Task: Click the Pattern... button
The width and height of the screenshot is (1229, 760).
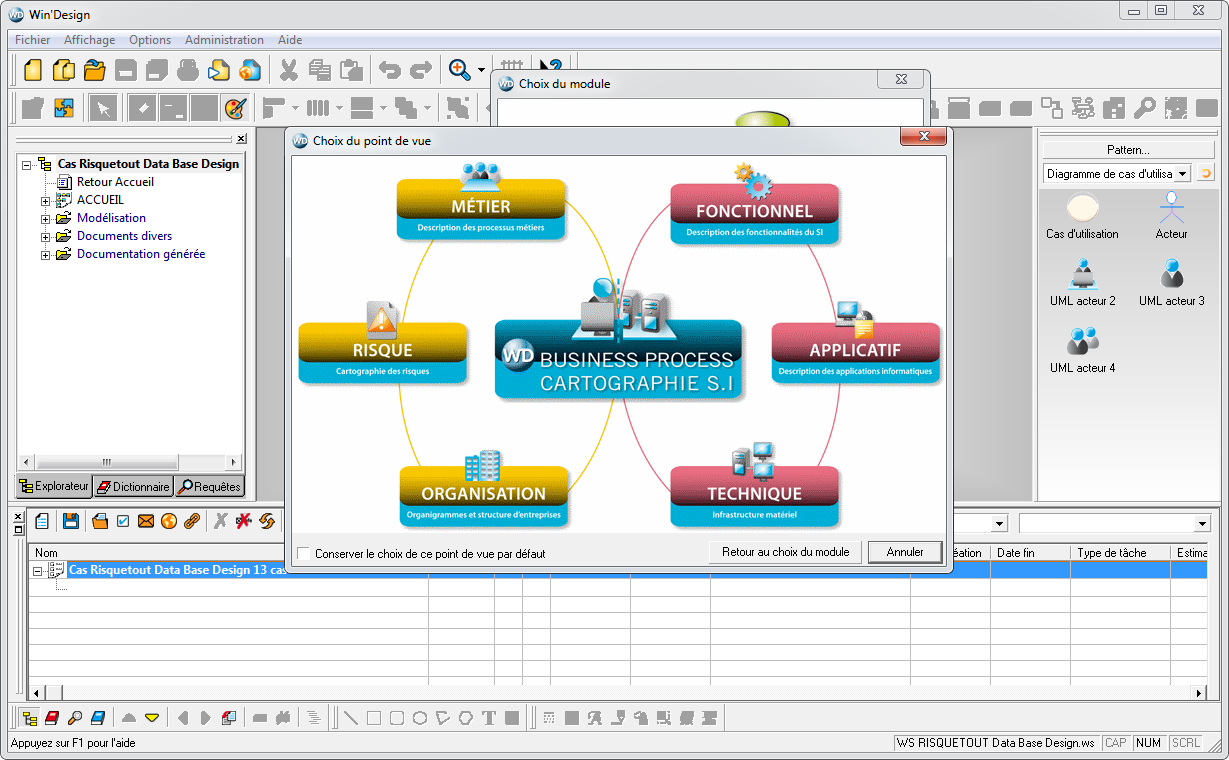Action: [1128, 150]
